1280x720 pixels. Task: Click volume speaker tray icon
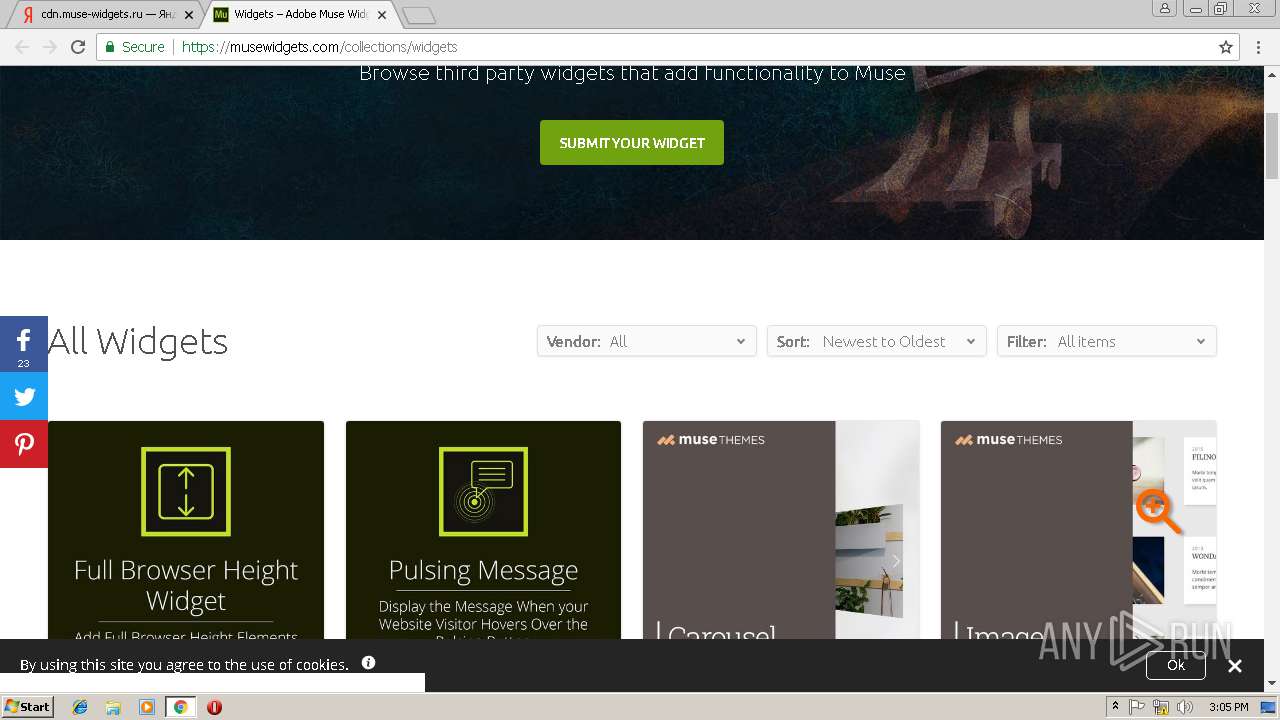[x=1185, y=707]
